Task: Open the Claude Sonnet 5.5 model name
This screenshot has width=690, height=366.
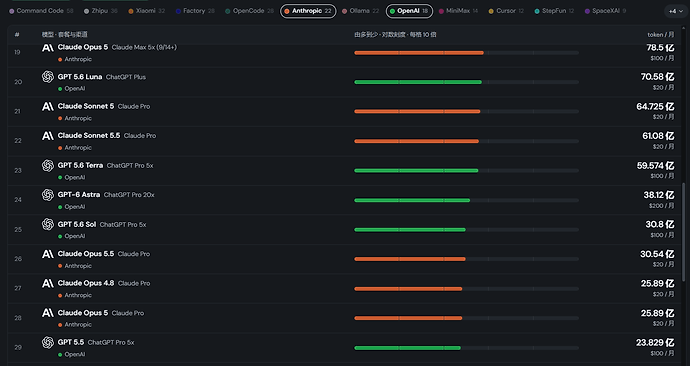Action: click(89, 135)
